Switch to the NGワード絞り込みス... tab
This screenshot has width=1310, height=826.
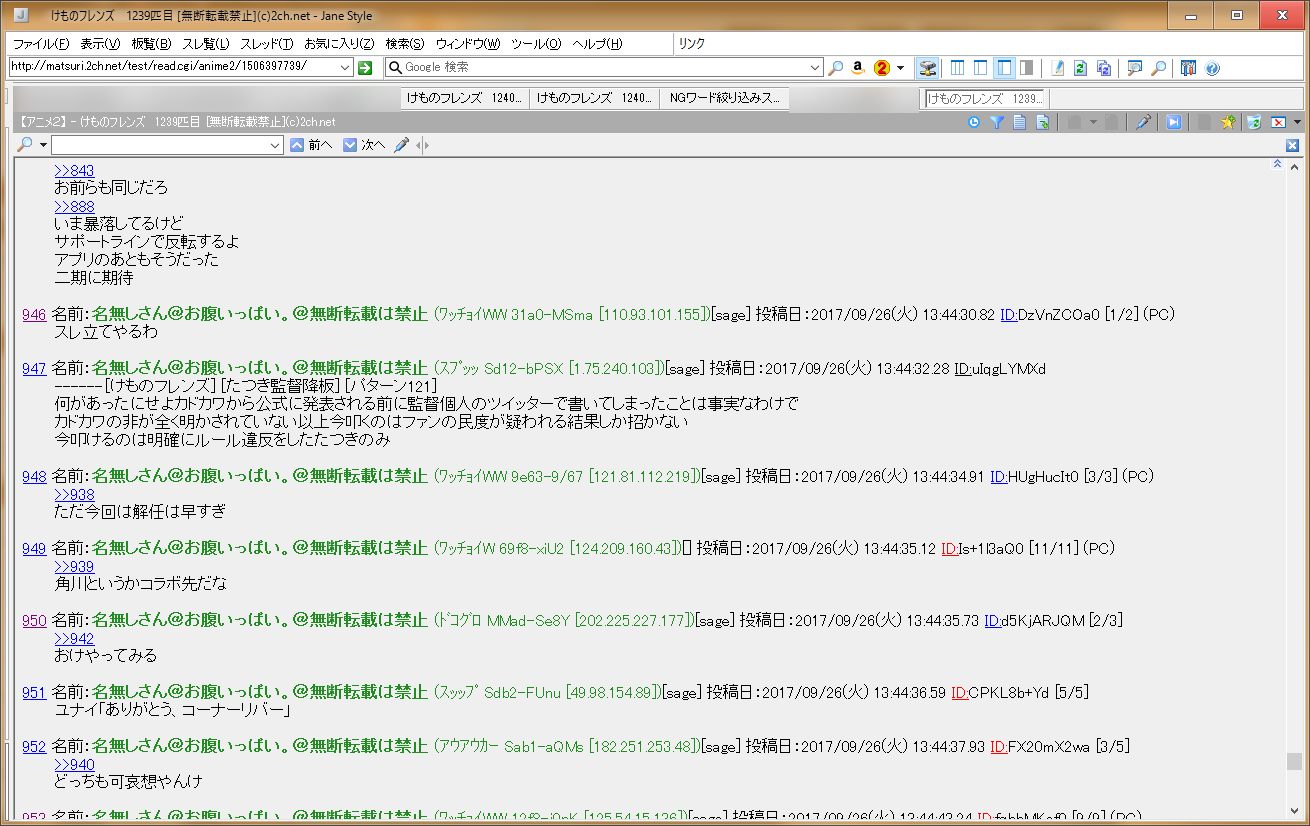tap(724, 98)
